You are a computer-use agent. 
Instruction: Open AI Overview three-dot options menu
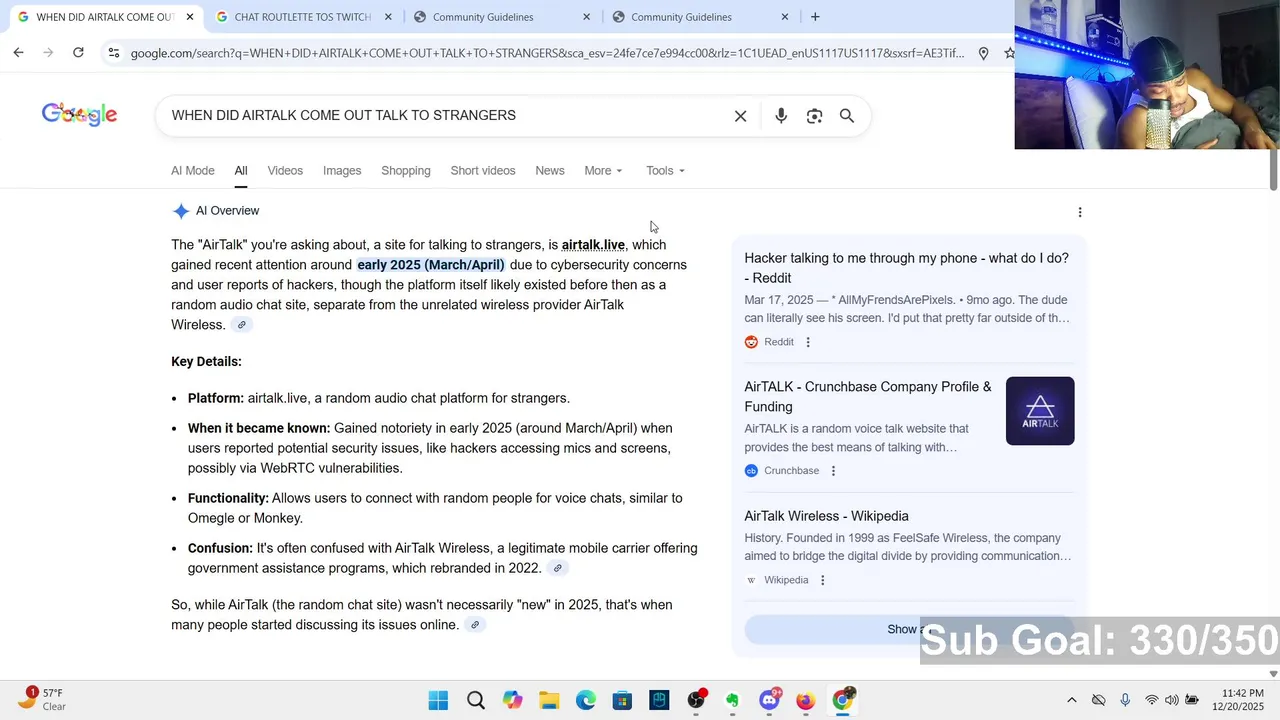[1080, 212]
